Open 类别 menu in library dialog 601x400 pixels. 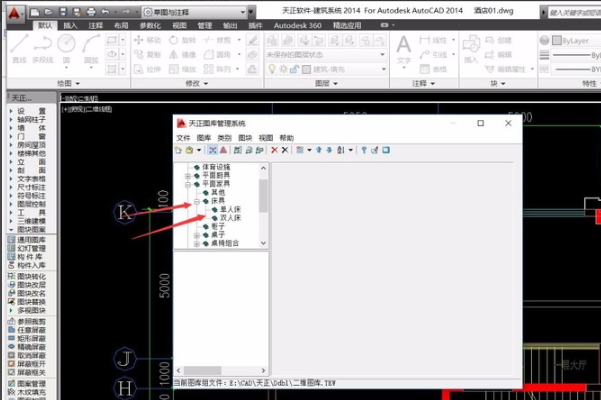pos(224,138)
